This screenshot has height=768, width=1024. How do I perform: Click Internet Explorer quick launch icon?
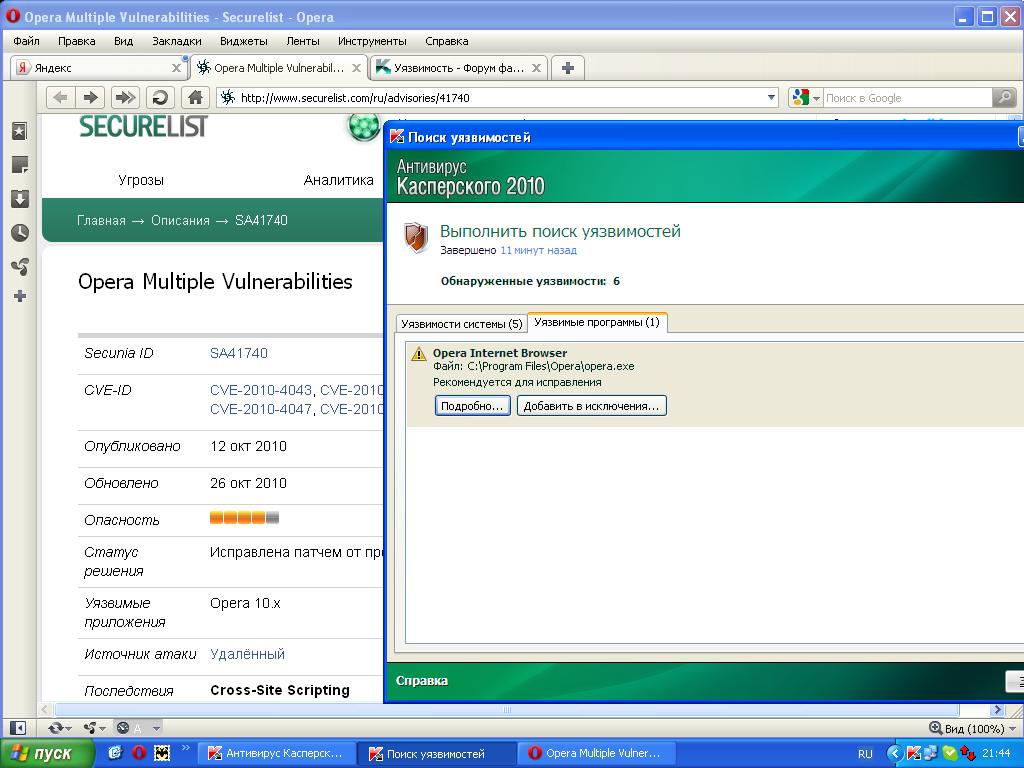click(115, 753)
